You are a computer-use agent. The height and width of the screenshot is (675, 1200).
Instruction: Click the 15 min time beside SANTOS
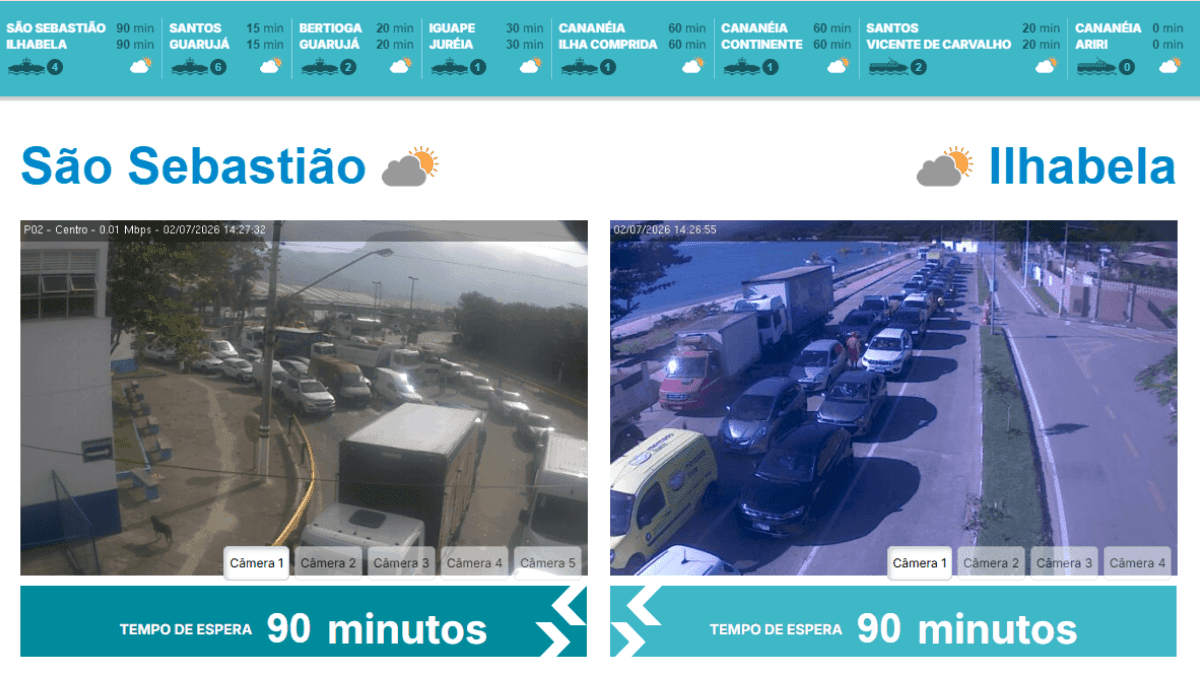pos(266,28)
